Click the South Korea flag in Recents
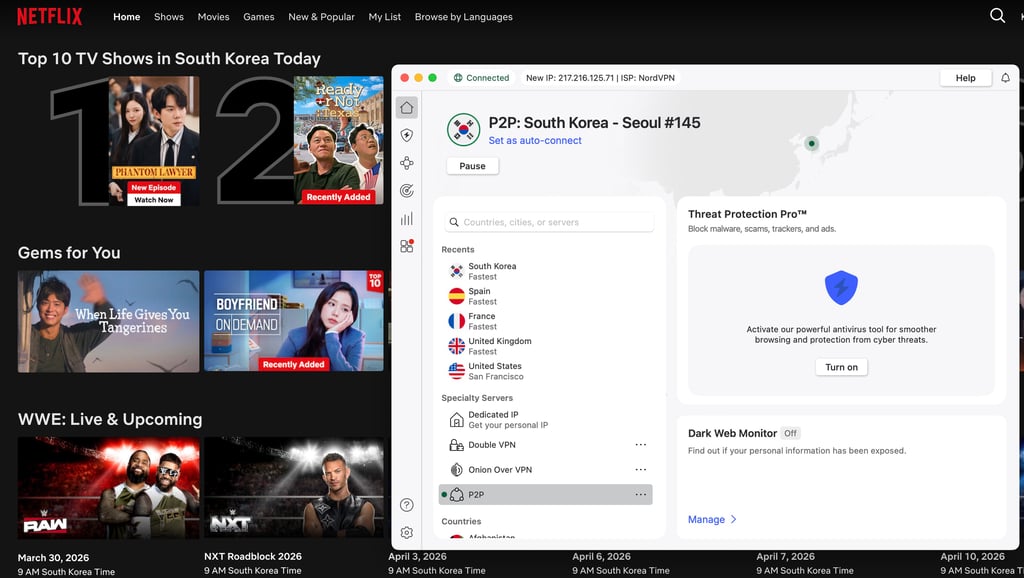The image size is (1024, 578). coord(456,271)
